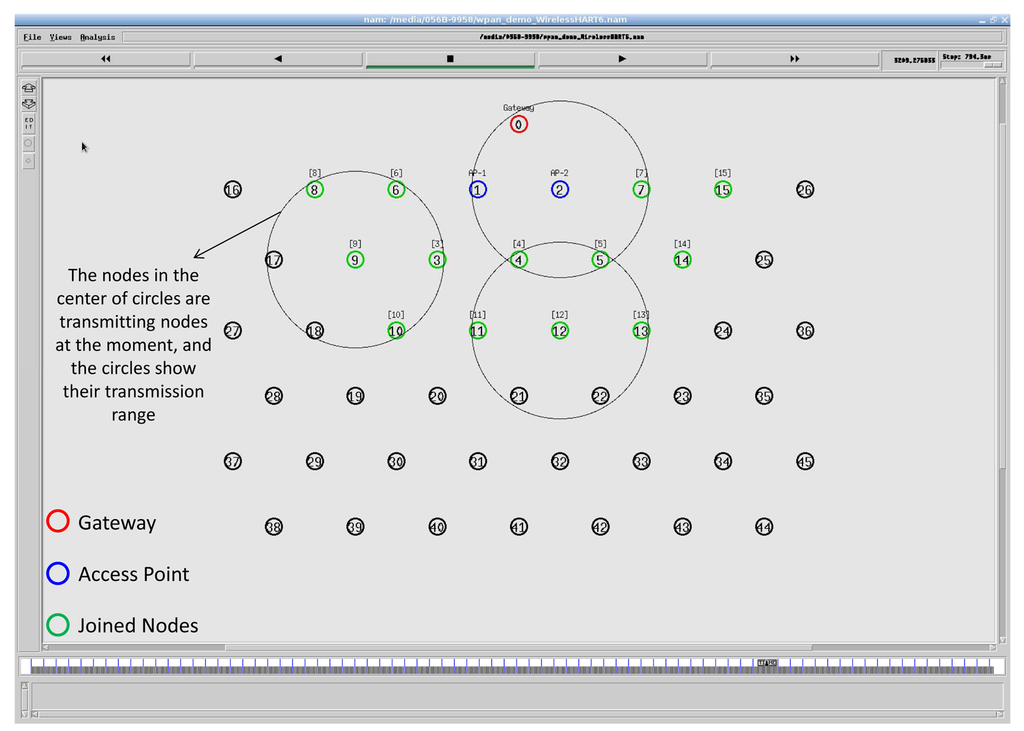
Task: Select access point node AP-2
Action: pos(560,190)
